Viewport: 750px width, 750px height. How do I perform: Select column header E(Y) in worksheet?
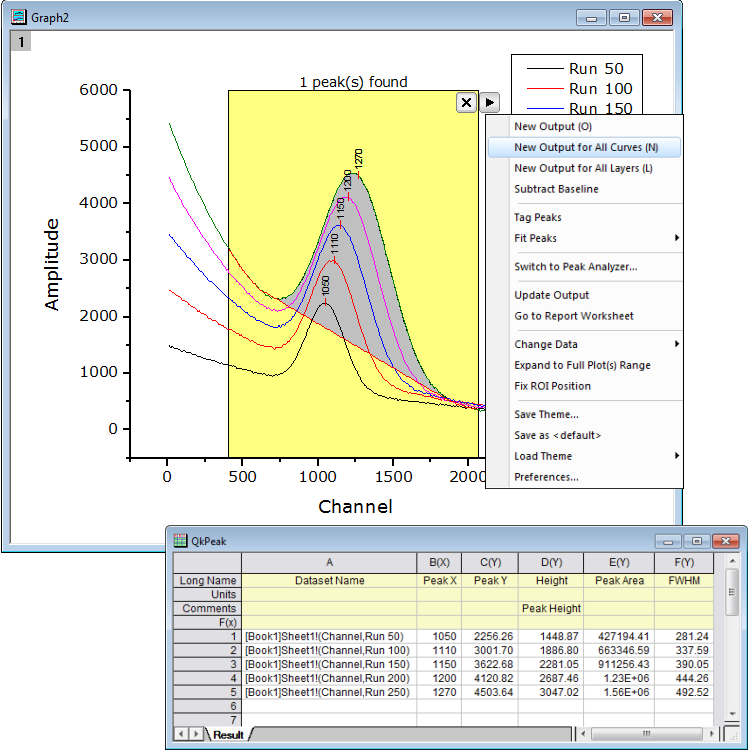[619, 563]
